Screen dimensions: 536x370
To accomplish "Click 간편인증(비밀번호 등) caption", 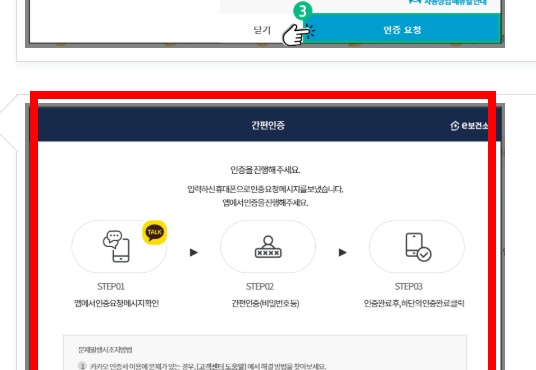I will click(x=265, y=303).
